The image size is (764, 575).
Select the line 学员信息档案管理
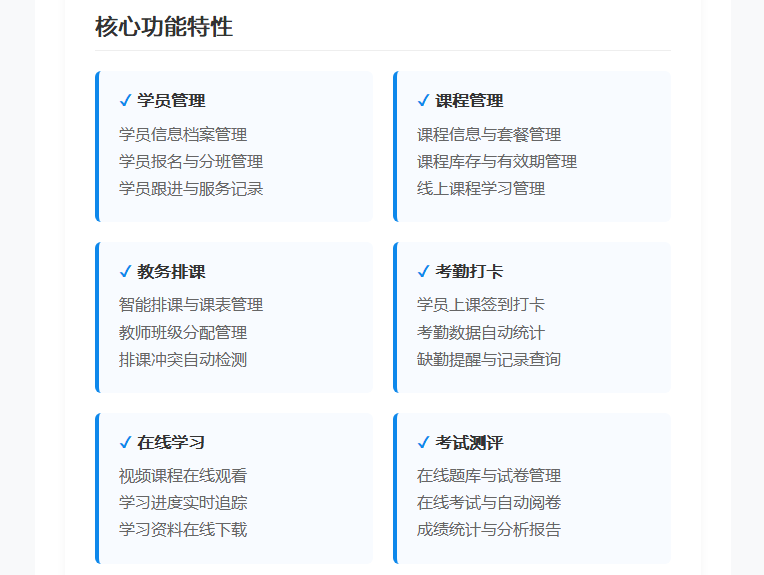tap(183, 134)
